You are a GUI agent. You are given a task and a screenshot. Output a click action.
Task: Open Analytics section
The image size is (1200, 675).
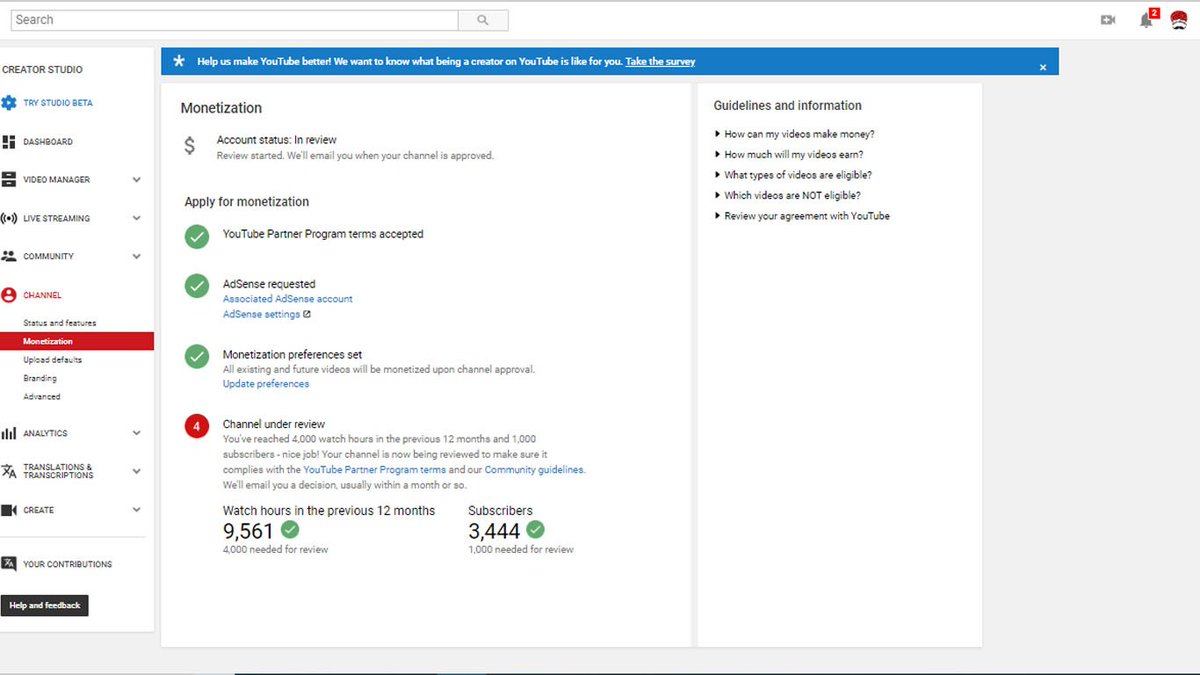click(45, 433)
